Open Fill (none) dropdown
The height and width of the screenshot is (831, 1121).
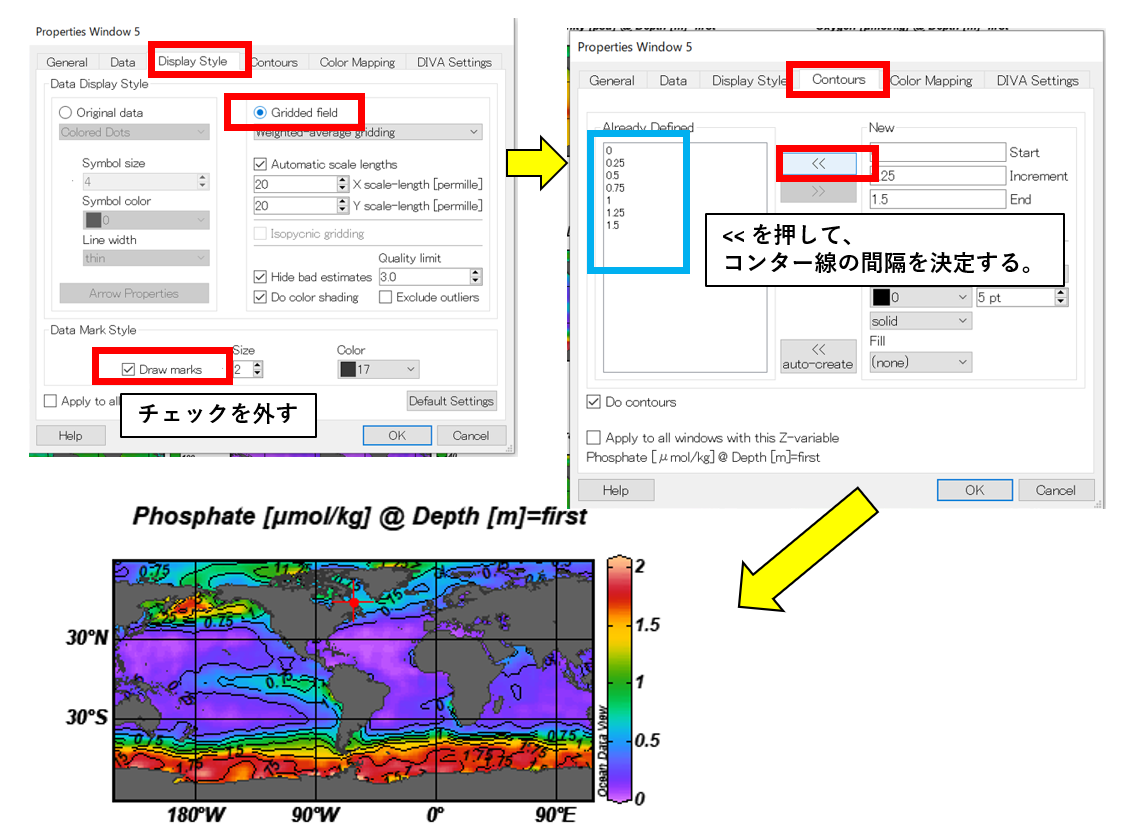click(x=921, y=363)
